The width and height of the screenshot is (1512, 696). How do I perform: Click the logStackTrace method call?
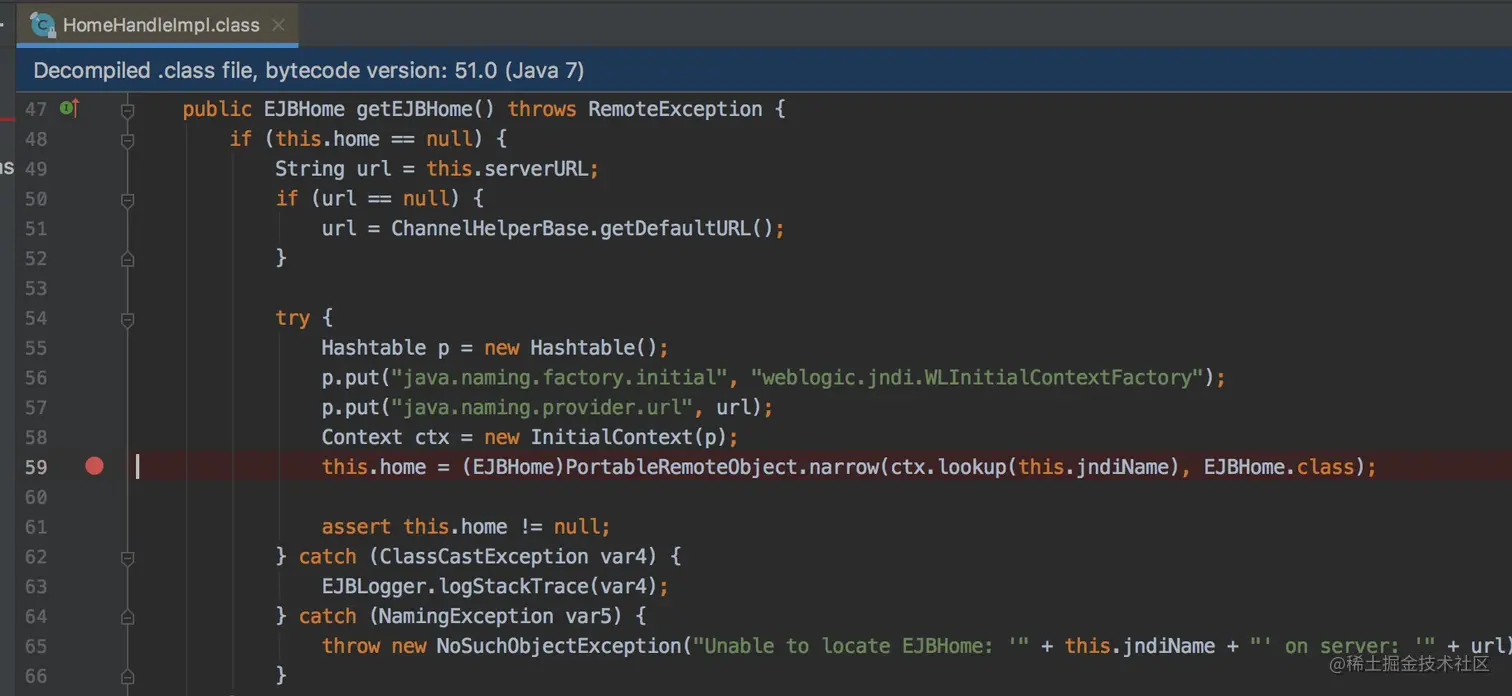click(507, 586)
